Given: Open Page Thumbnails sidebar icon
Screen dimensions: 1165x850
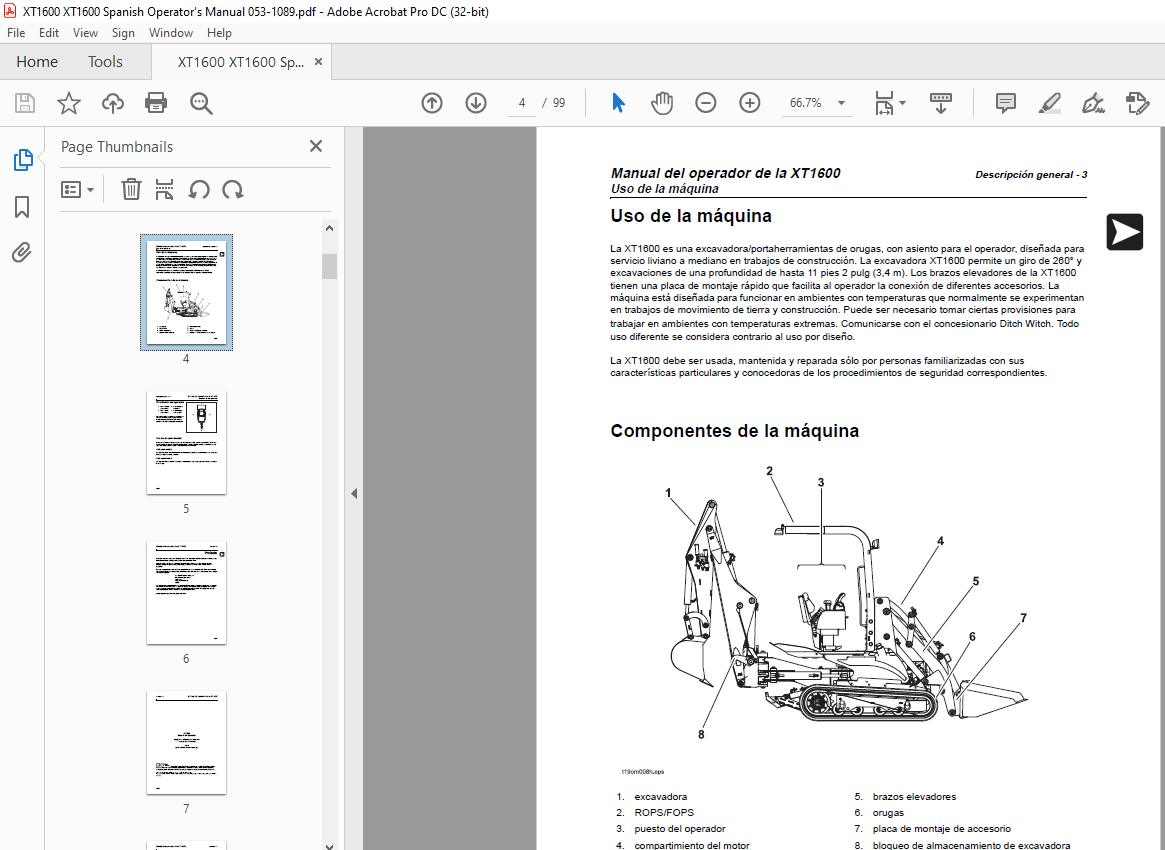Looking at the screenshot, I should click(x=22, y=160).
